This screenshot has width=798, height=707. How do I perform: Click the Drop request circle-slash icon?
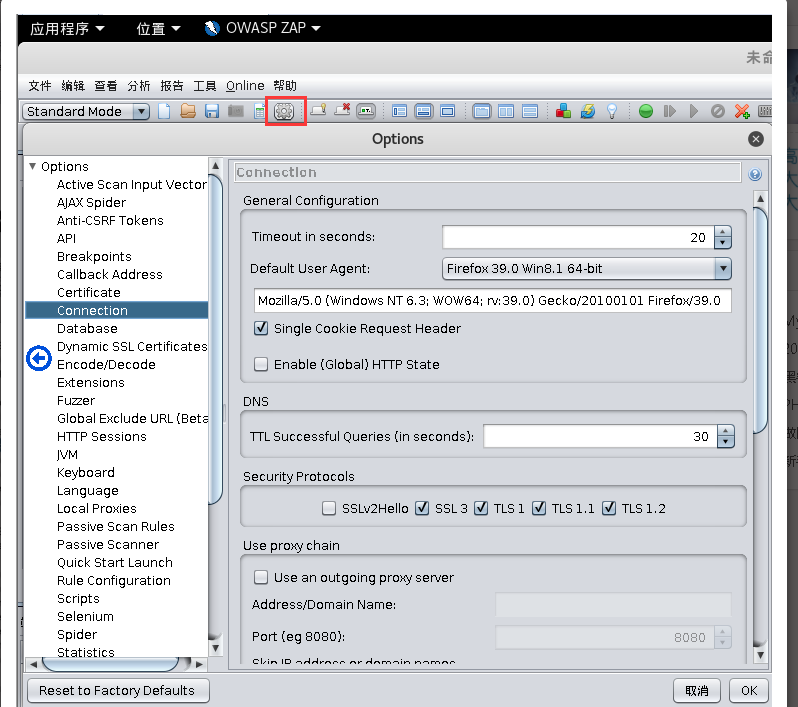[718, 111]
